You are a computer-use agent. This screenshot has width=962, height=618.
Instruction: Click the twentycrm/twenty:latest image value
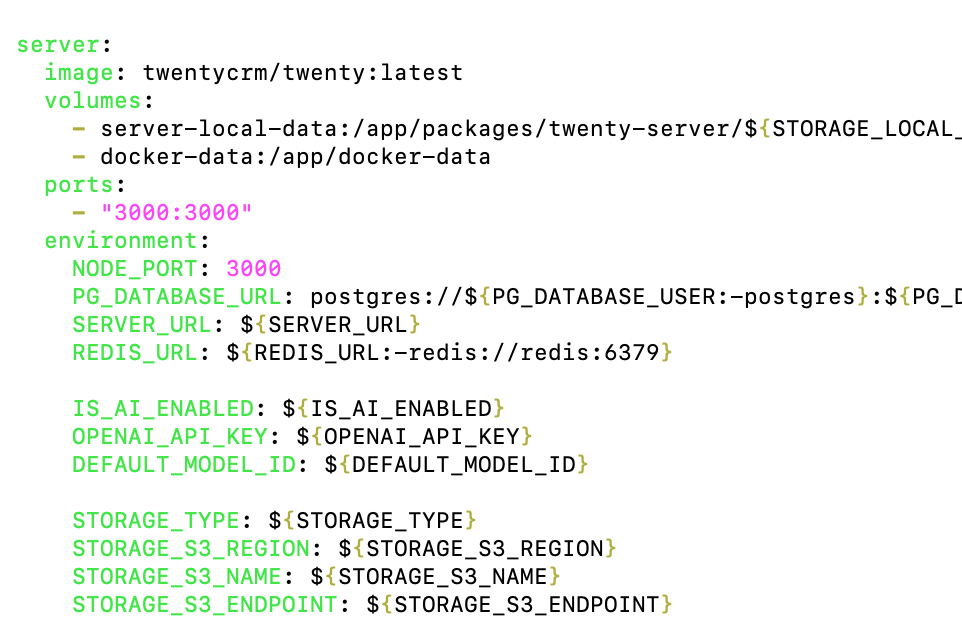[302, 73]
